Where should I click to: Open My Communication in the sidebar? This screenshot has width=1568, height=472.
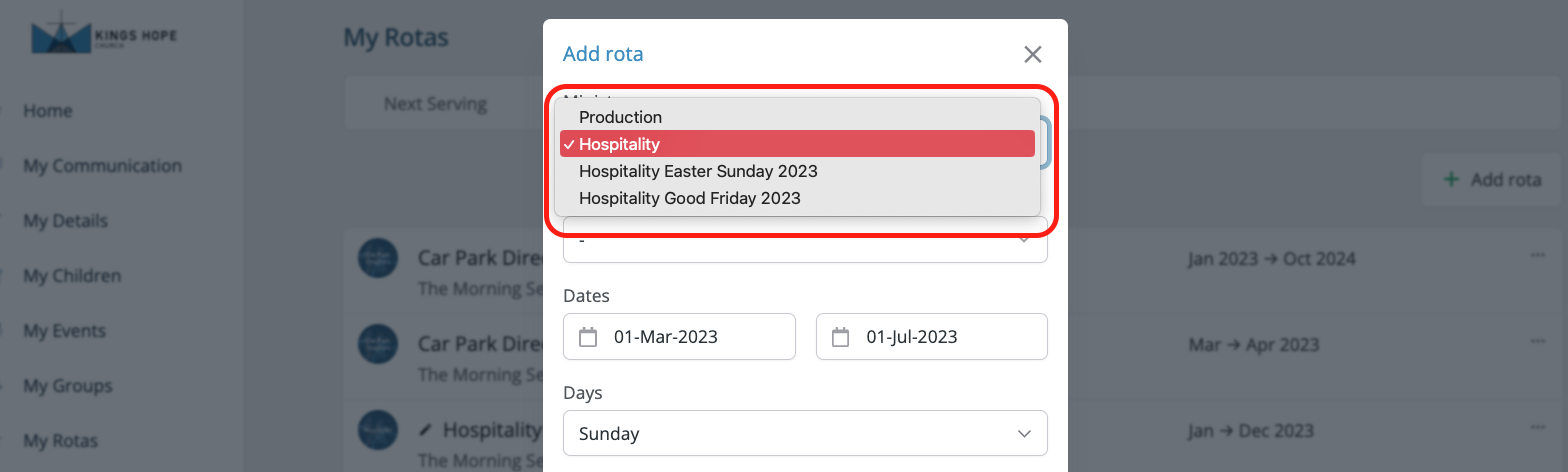[102, 166]
